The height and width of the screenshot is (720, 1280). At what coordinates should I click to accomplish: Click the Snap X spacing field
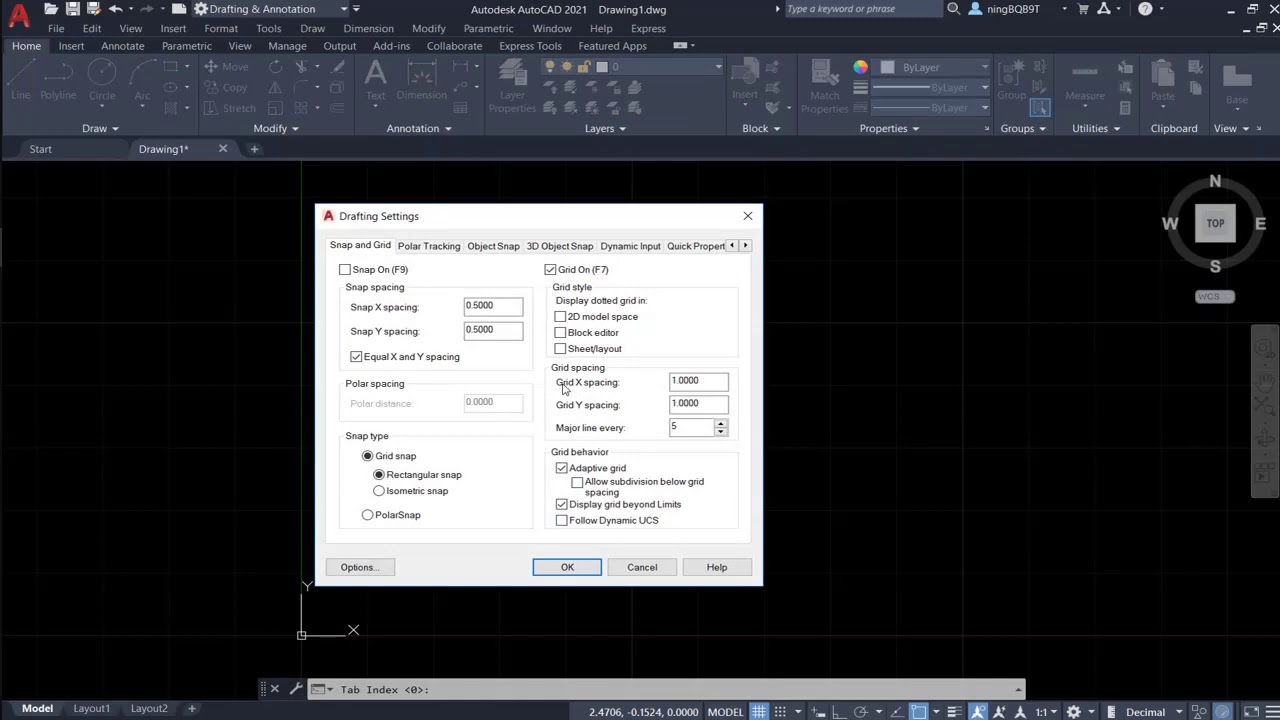pyautogui.click(x=493, y=306)
